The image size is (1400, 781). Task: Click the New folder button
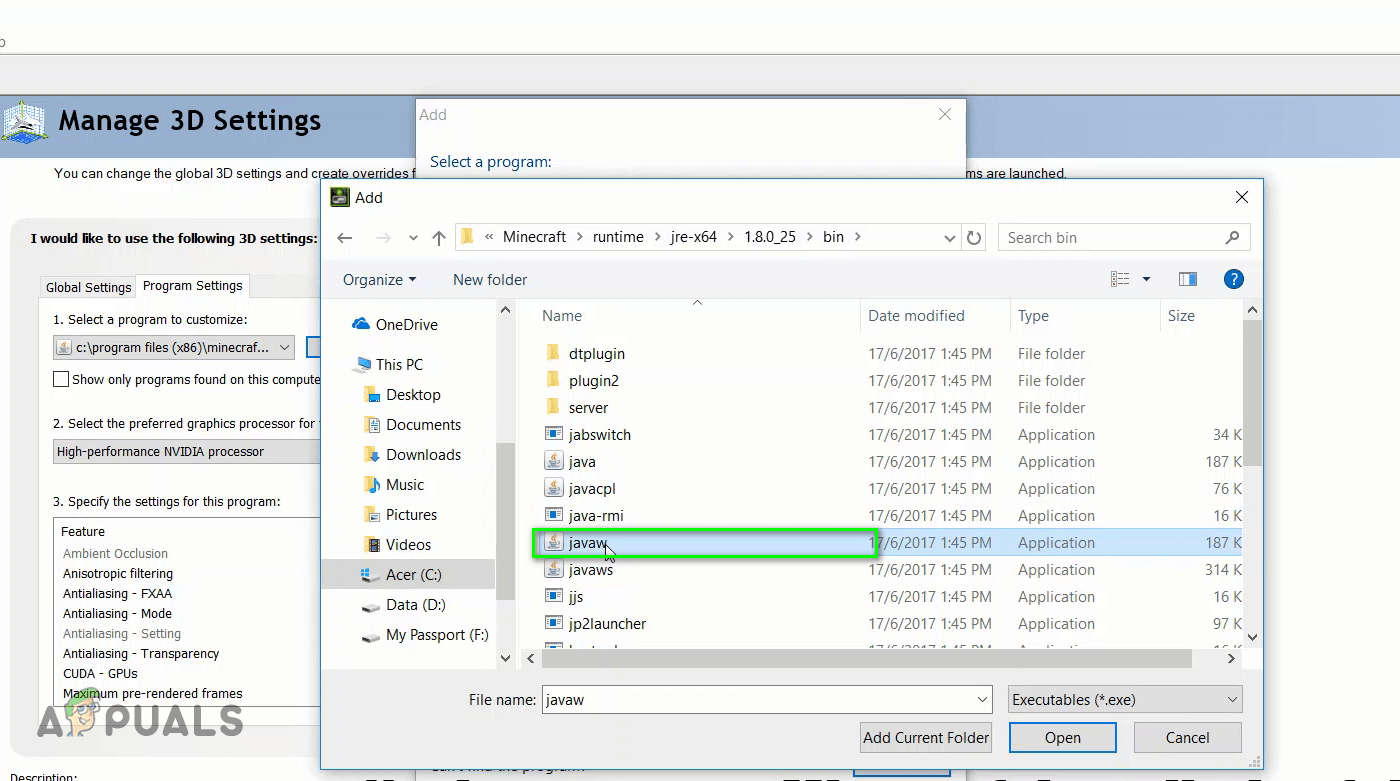[490, 280]
